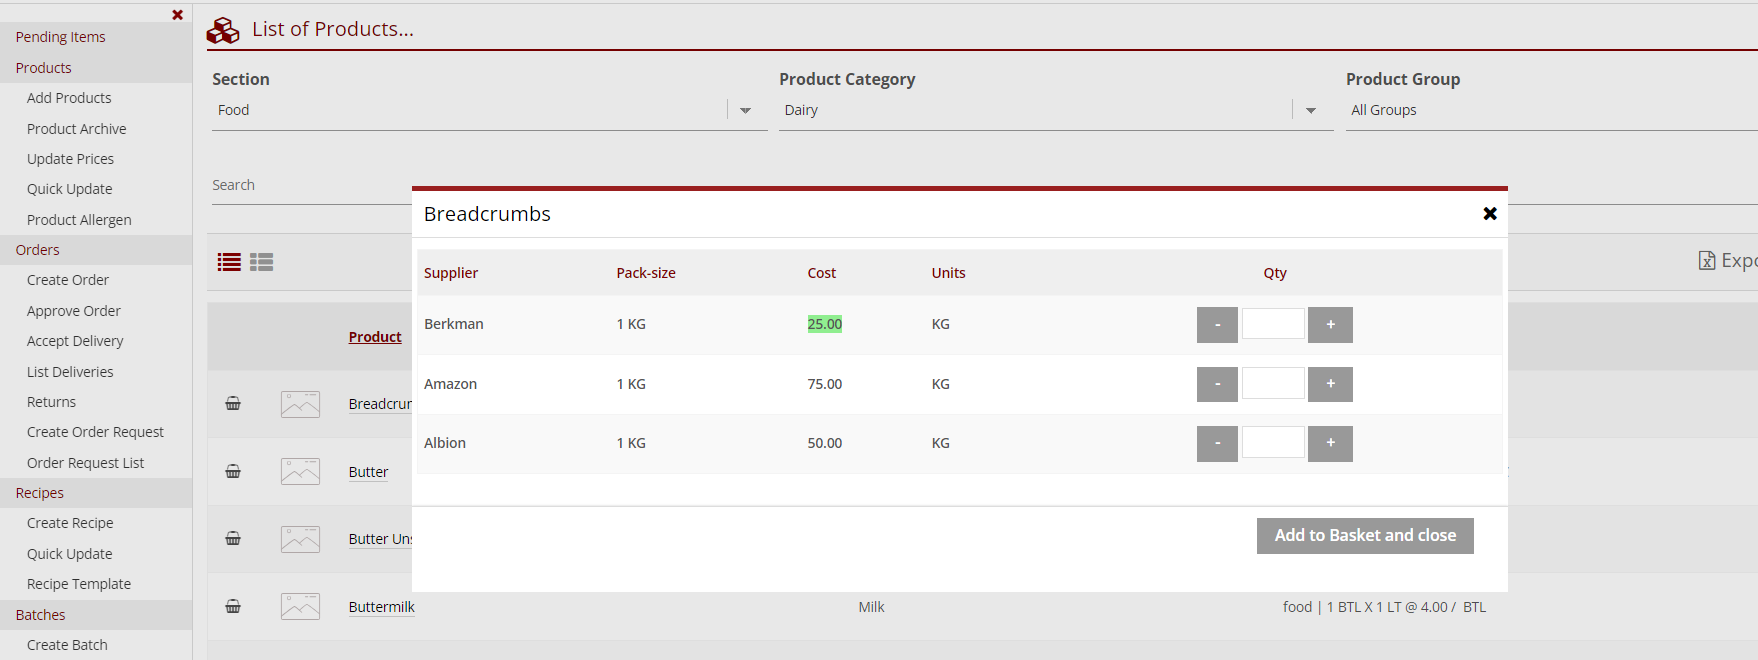Click the Berkman quantity input field
Viewport: 1758px width, 660px height.
click(x=1273, y=325)
